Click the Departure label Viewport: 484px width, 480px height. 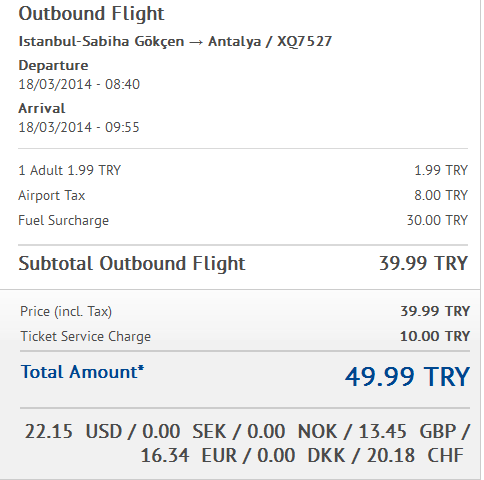[53, 65]
